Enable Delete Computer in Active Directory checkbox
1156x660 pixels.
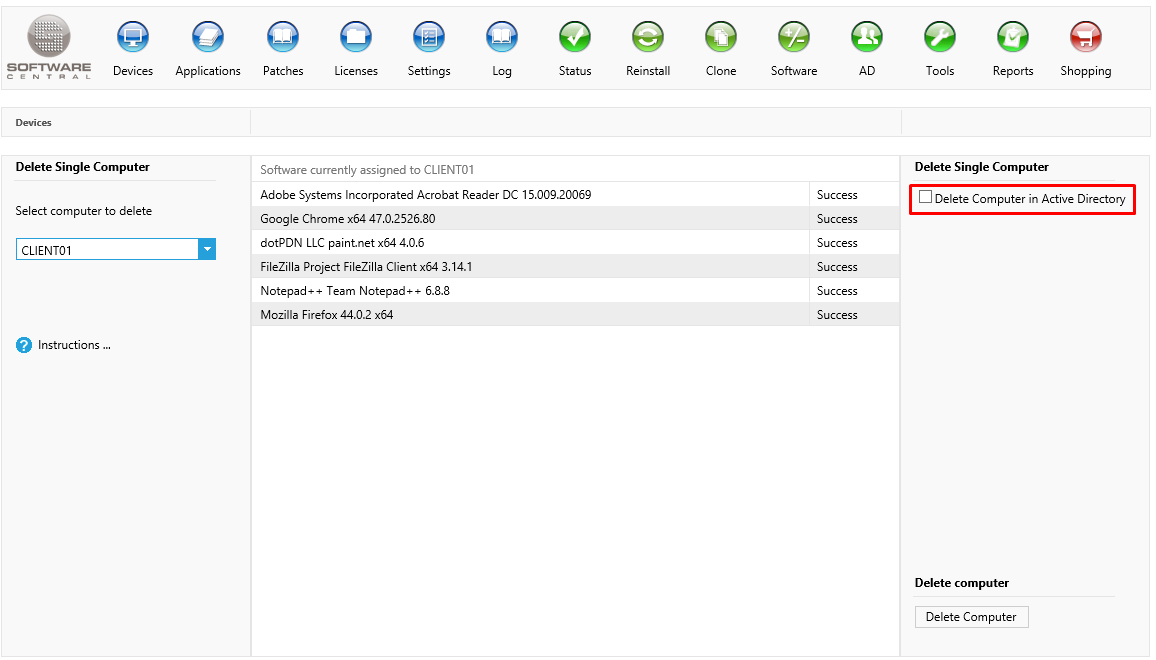coord(926,198)
